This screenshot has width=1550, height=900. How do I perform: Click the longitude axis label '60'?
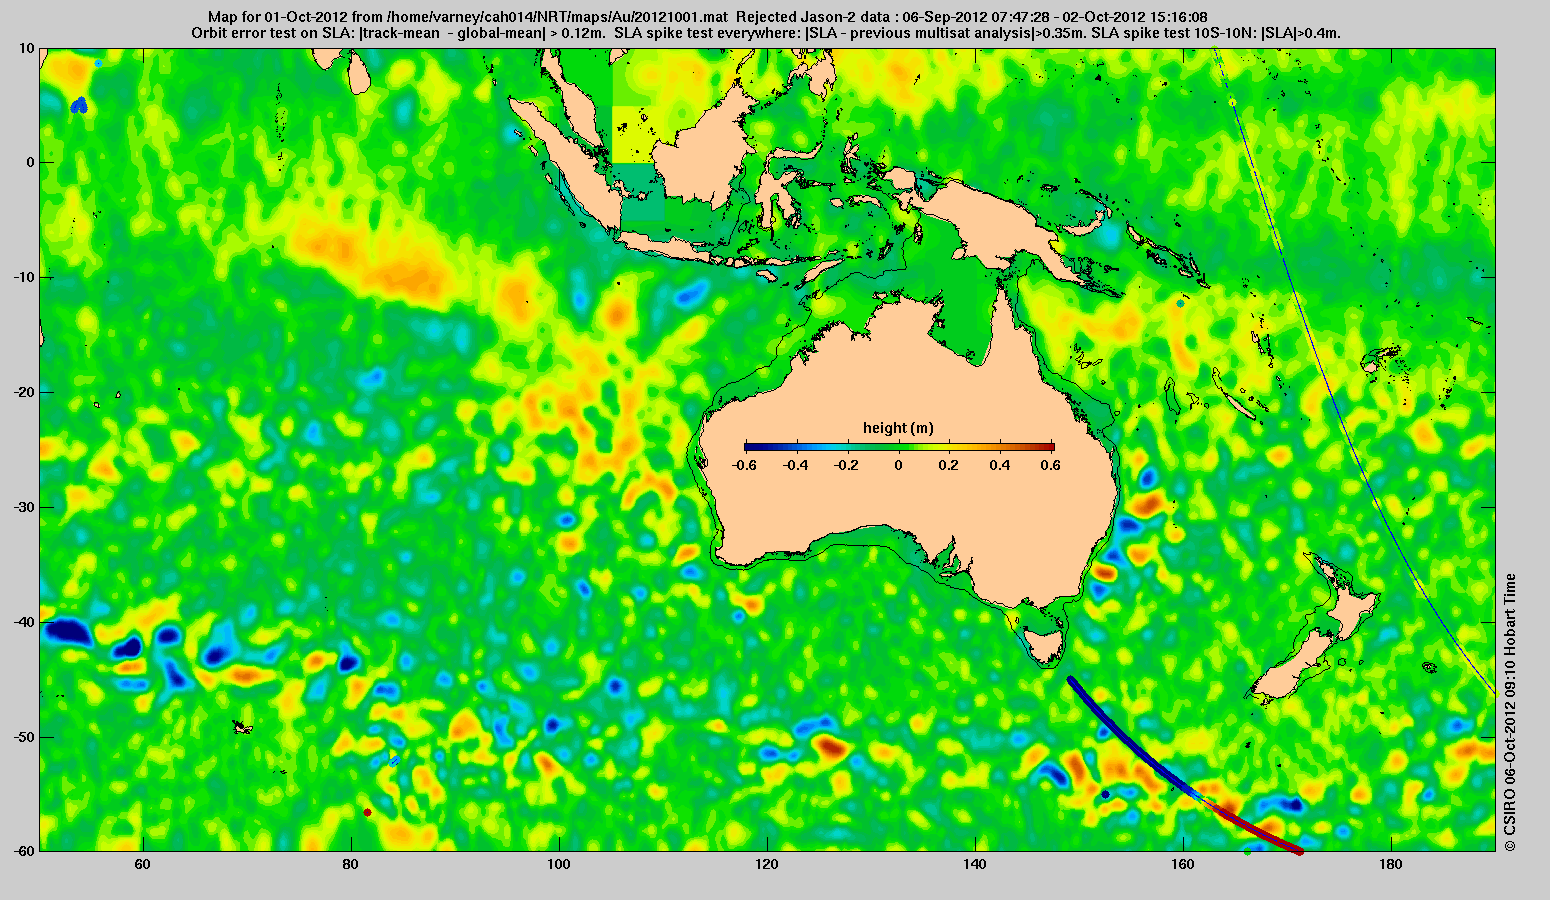coord(142,864)
